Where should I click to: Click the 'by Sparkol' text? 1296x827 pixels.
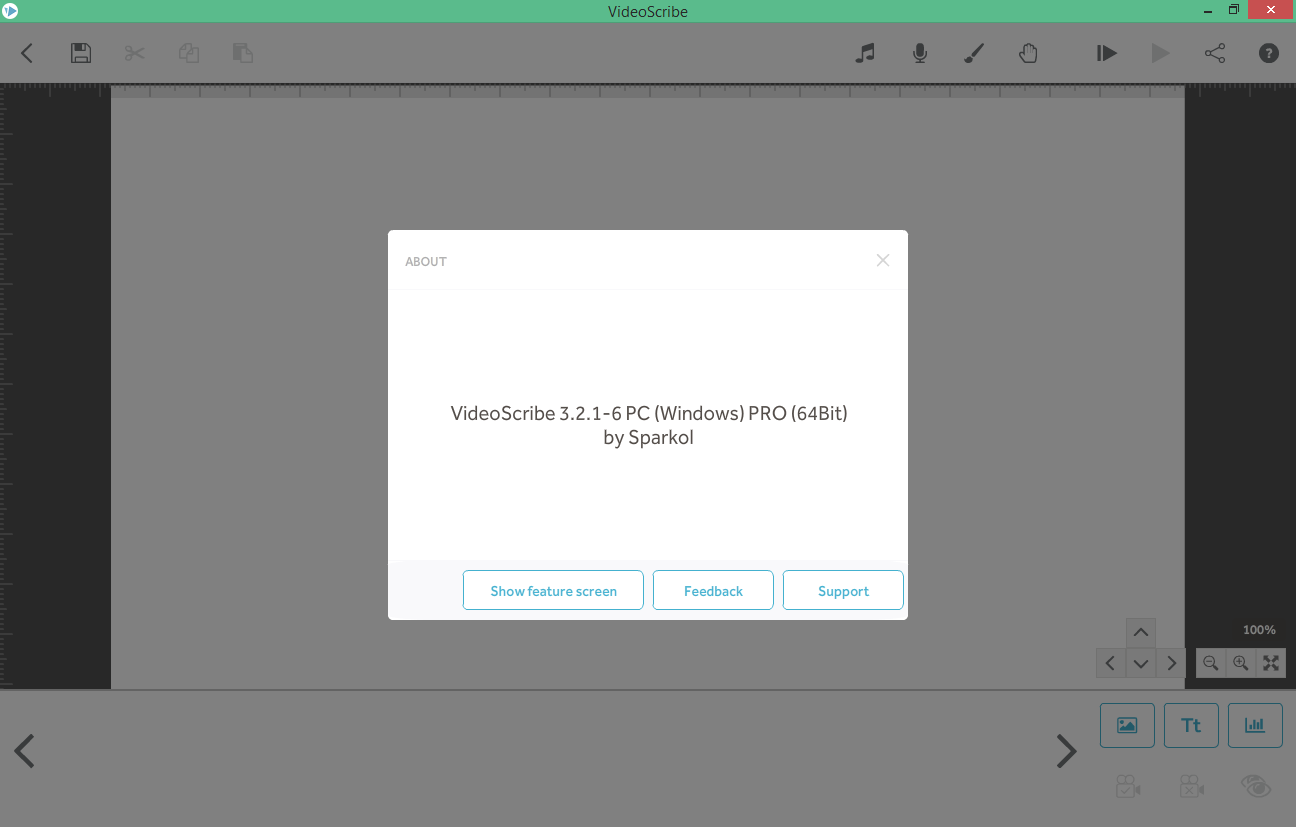(x=648, y=437)
